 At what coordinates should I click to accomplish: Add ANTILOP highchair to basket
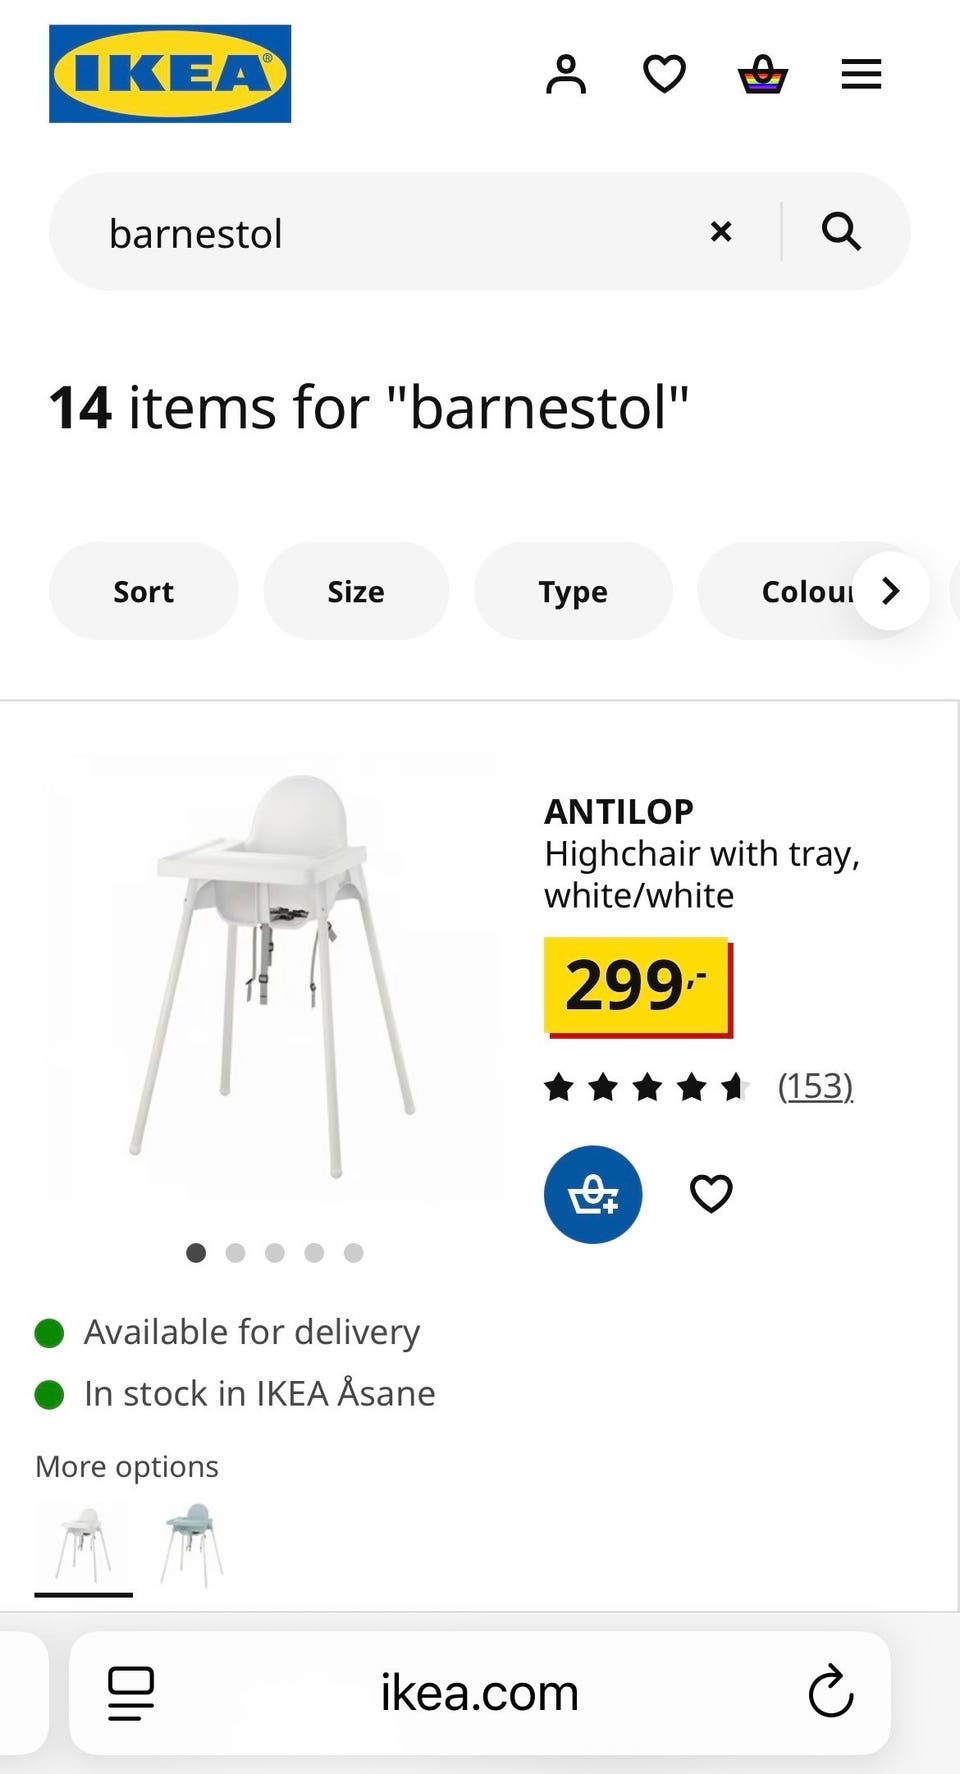coord(593,1194)
